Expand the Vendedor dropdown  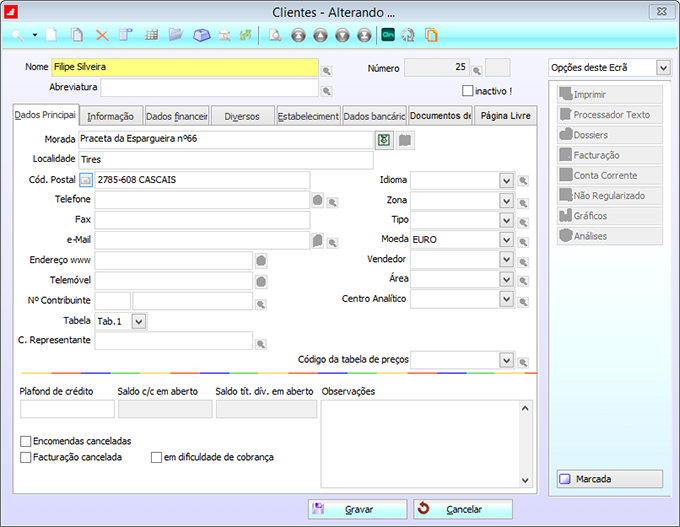507,259
